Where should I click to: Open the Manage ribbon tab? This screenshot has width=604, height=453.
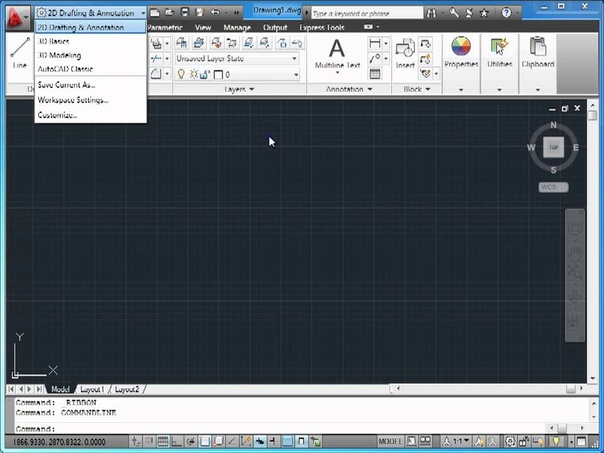(237, 27)
